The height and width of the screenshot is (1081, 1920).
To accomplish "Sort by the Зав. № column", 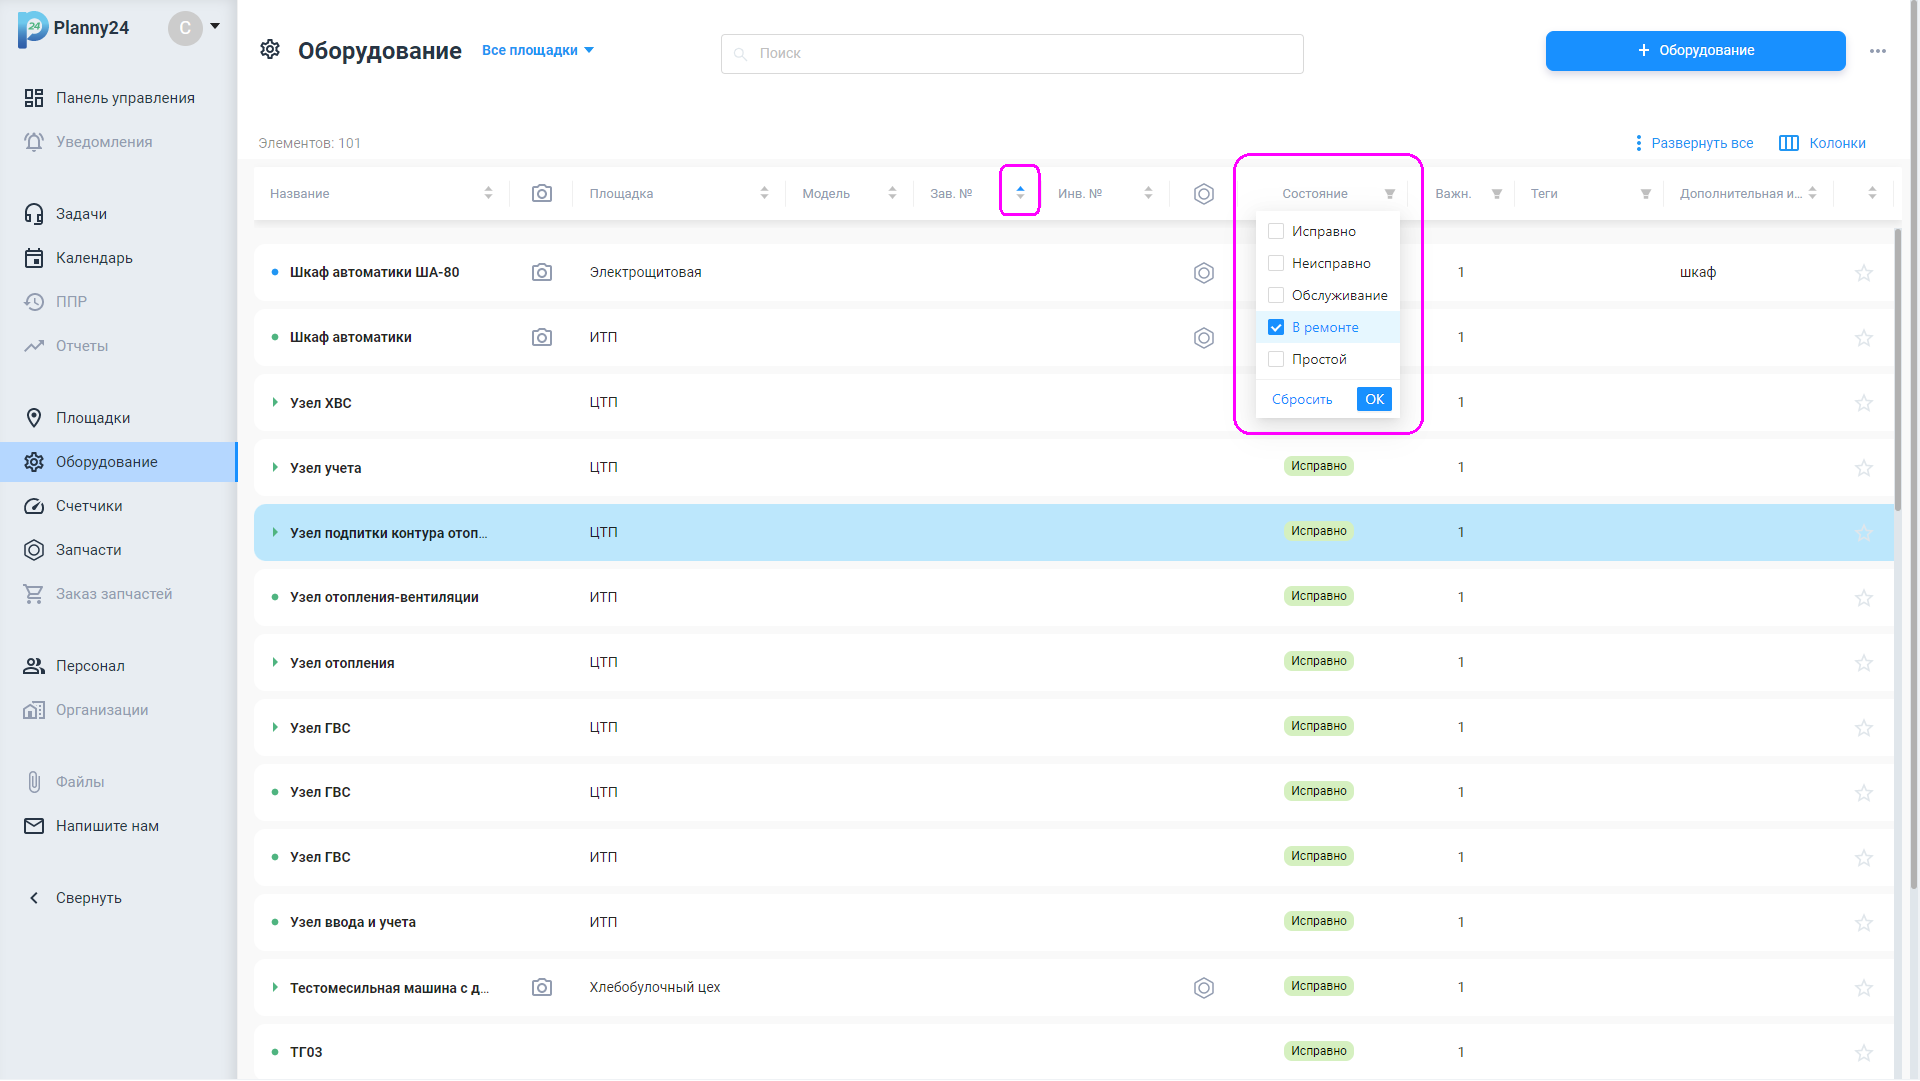I will pyautogui.click(x=1020, y=192).
